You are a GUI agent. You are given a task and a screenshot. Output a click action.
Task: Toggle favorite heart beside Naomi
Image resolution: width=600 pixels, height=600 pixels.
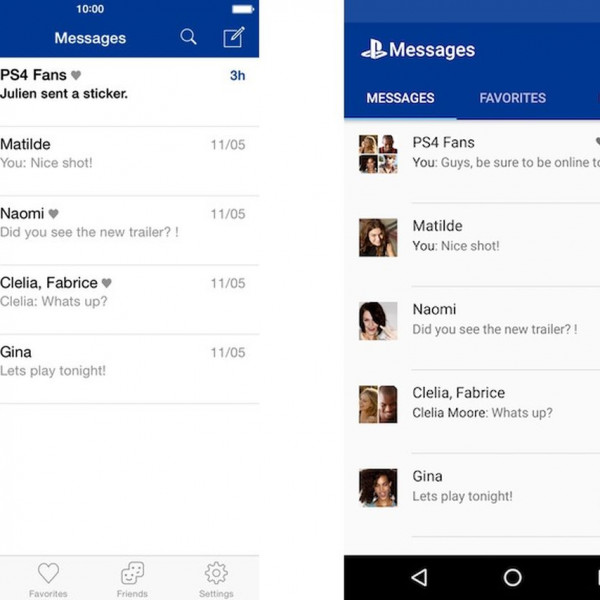tap(54, 214)
